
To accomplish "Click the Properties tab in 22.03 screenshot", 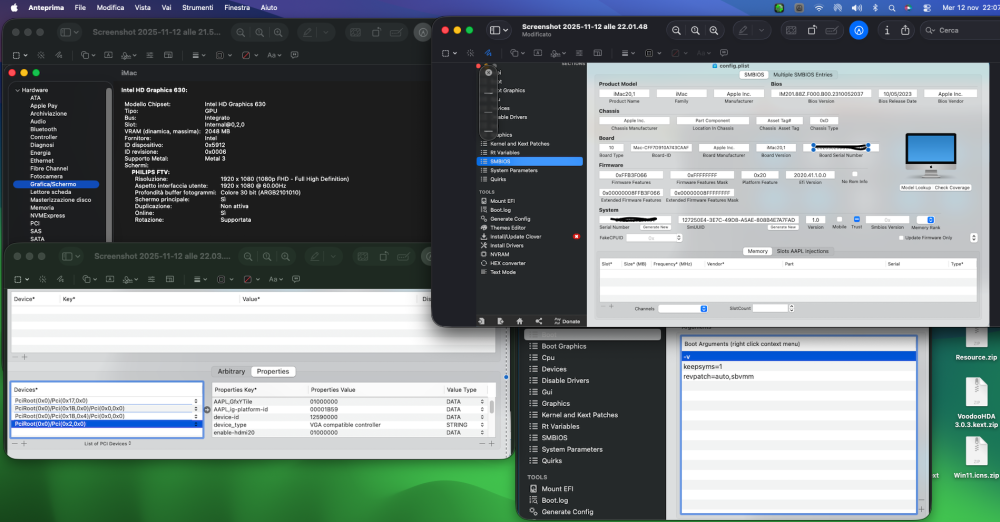I will click(273, 371).
